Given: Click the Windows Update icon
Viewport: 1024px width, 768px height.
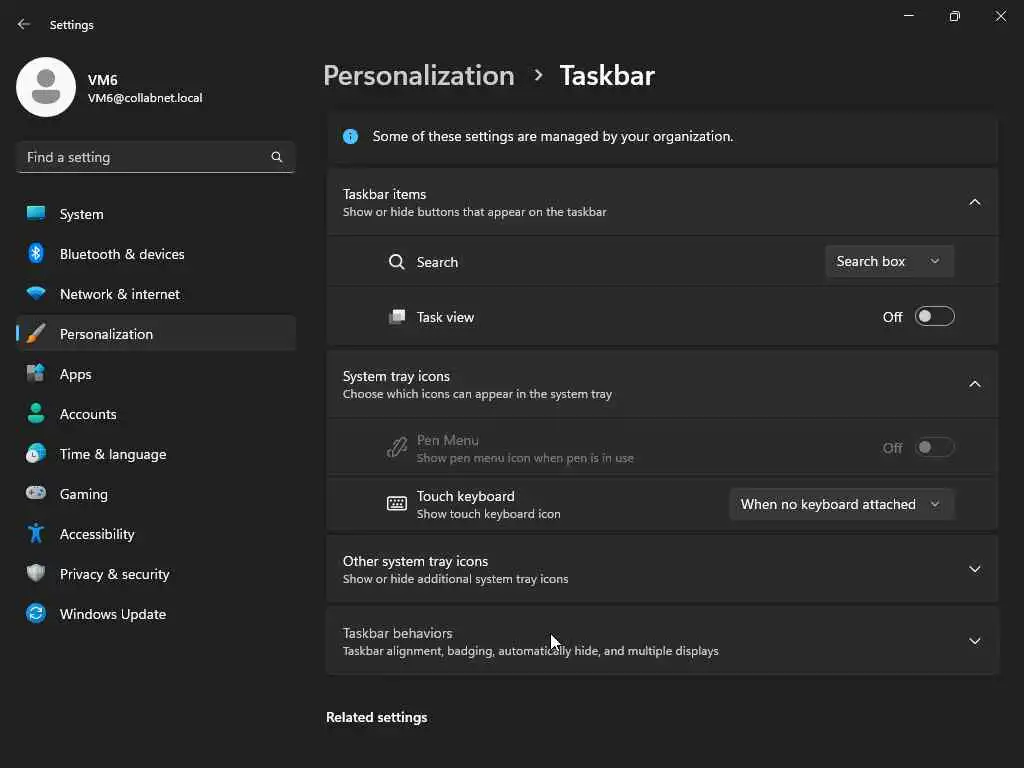Looking at the screenshot, I should click(36, 614).
